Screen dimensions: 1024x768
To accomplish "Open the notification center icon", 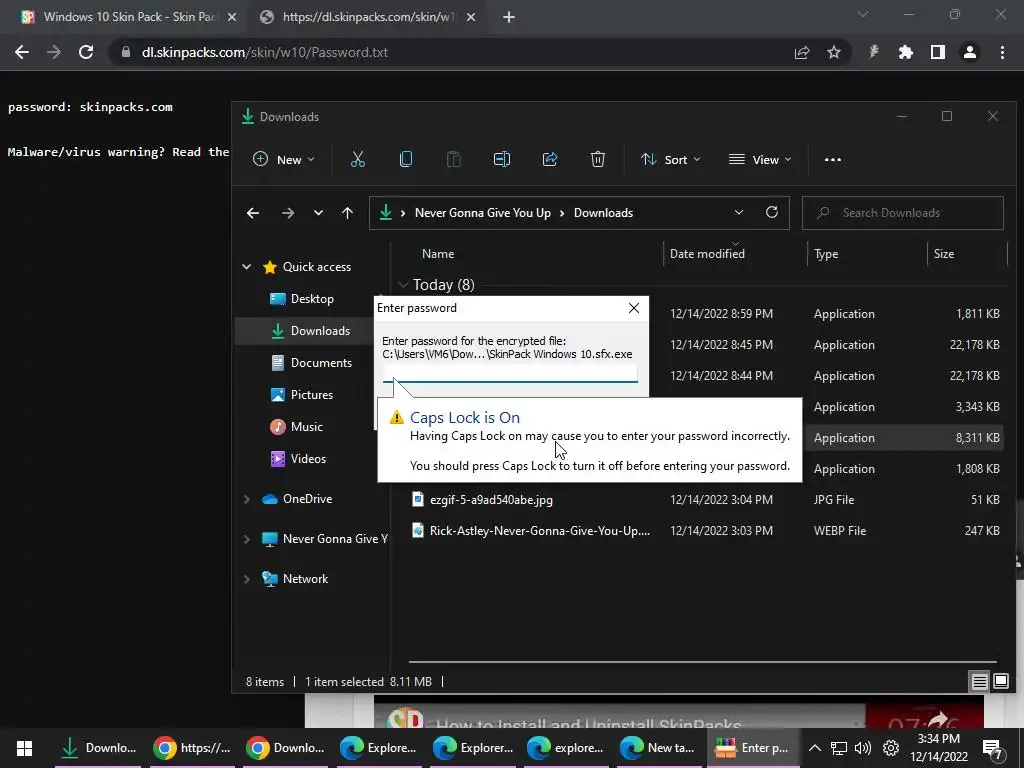I will coord(992,749).
